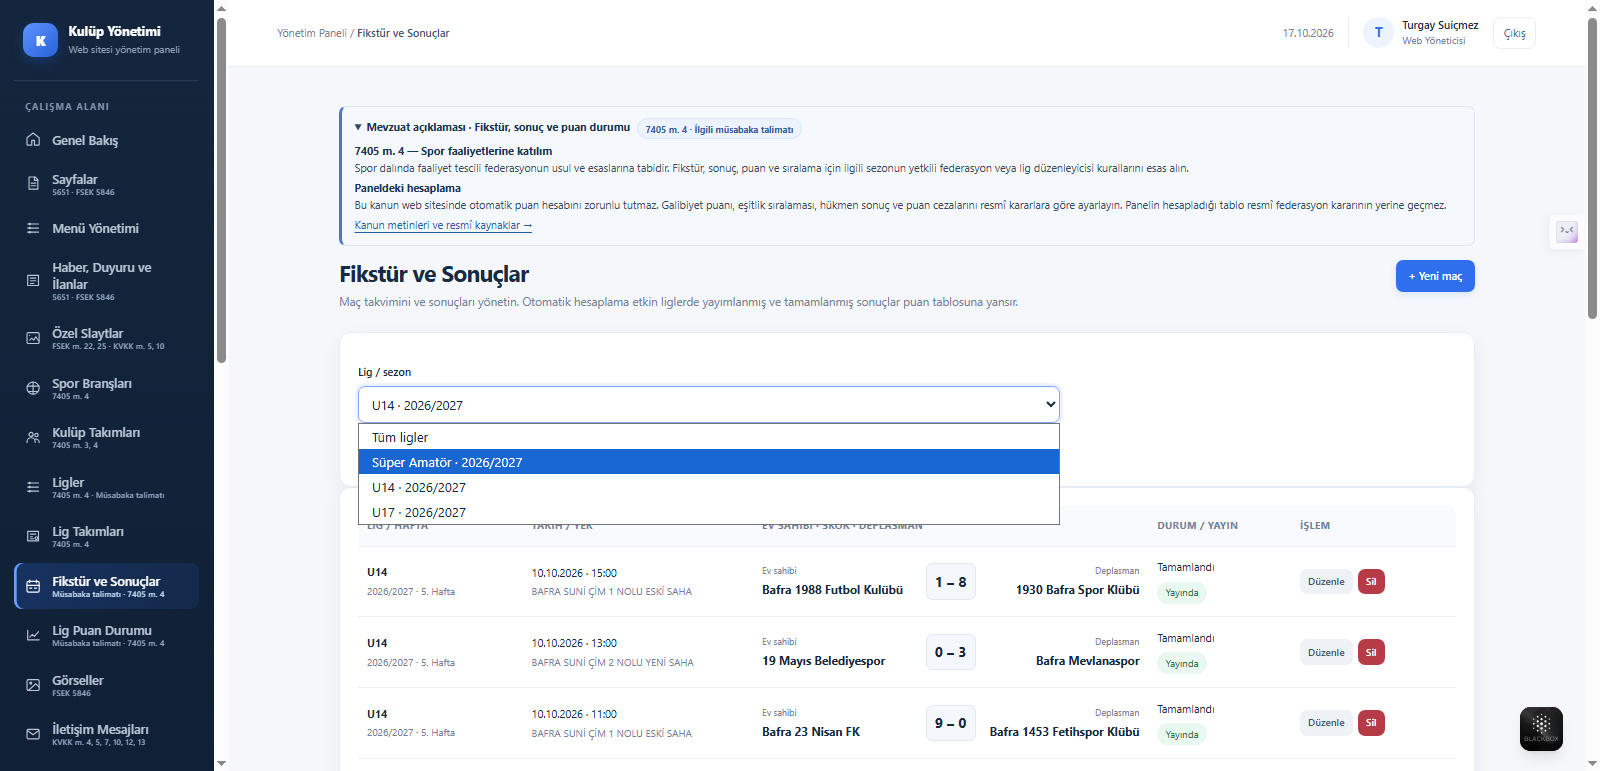
Task: Click the Fikstür ve Sonuçlar calendar icon
Action: tap(33, 586)
